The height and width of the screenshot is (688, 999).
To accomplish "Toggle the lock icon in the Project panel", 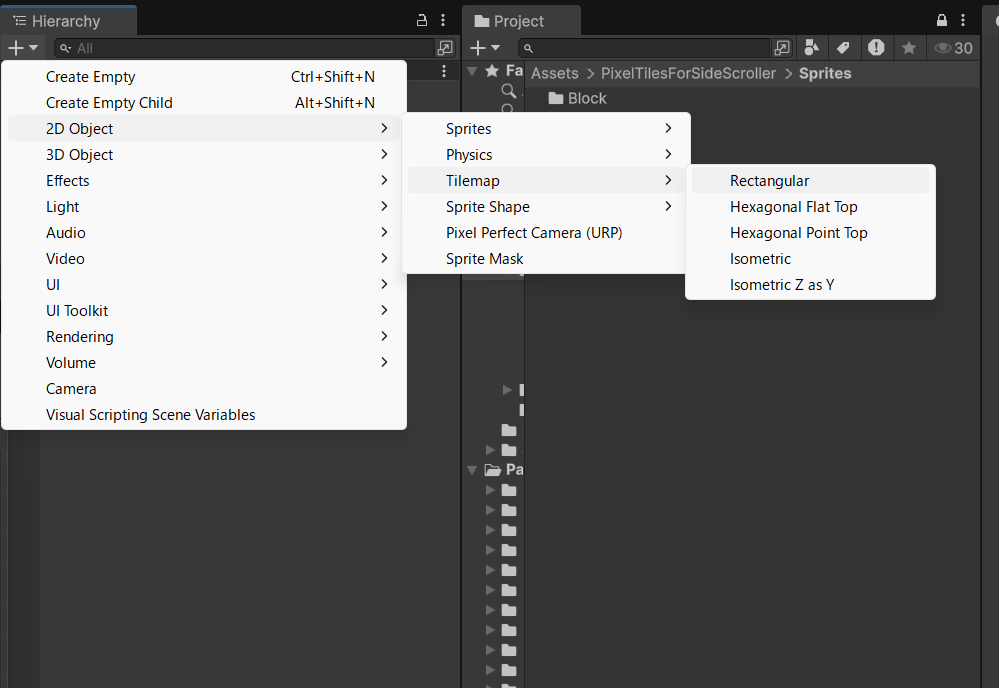I will pos(941,20).
